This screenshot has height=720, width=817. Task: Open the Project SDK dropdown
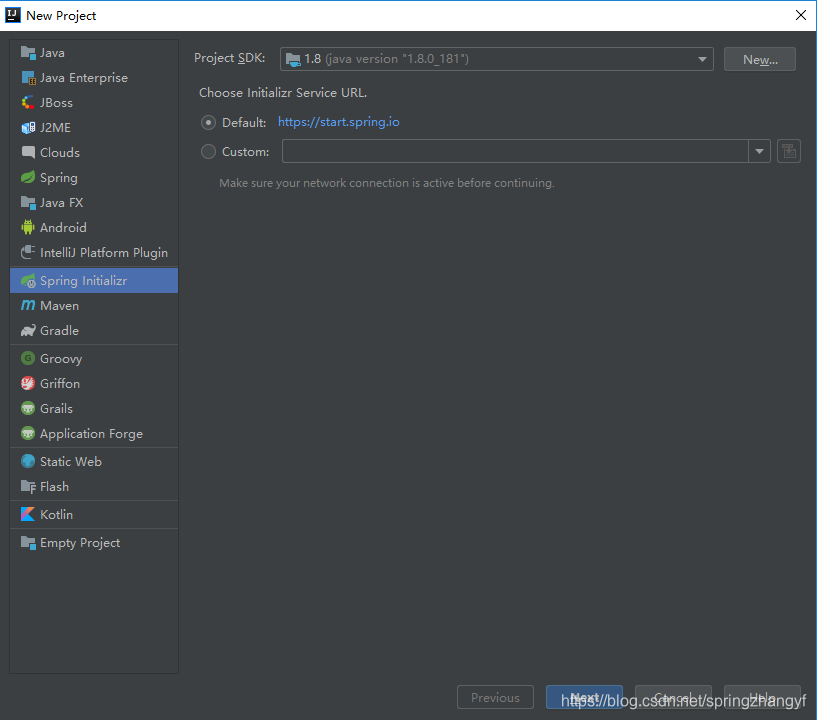point(497,59)
